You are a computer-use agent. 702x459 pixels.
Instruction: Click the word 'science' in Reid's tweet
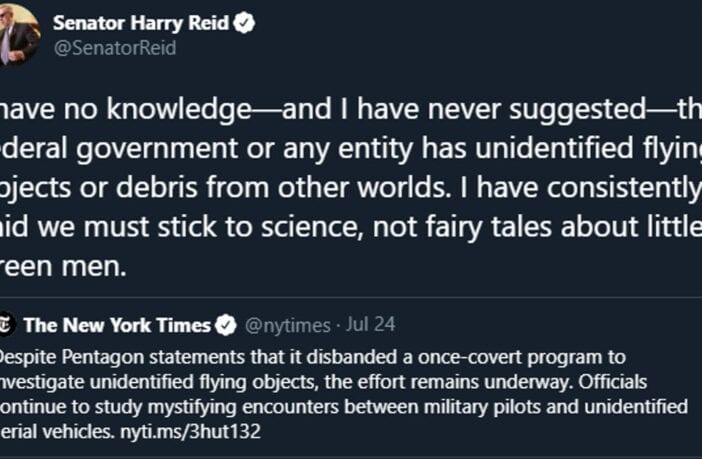click(x=312, y=227)
